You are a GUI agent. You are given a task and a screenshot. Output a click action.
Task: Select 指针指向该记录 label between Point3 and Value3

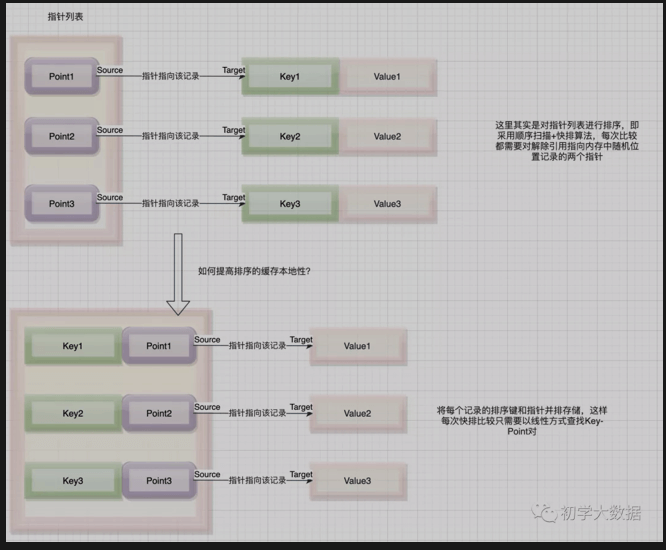[x=257, y=480]
